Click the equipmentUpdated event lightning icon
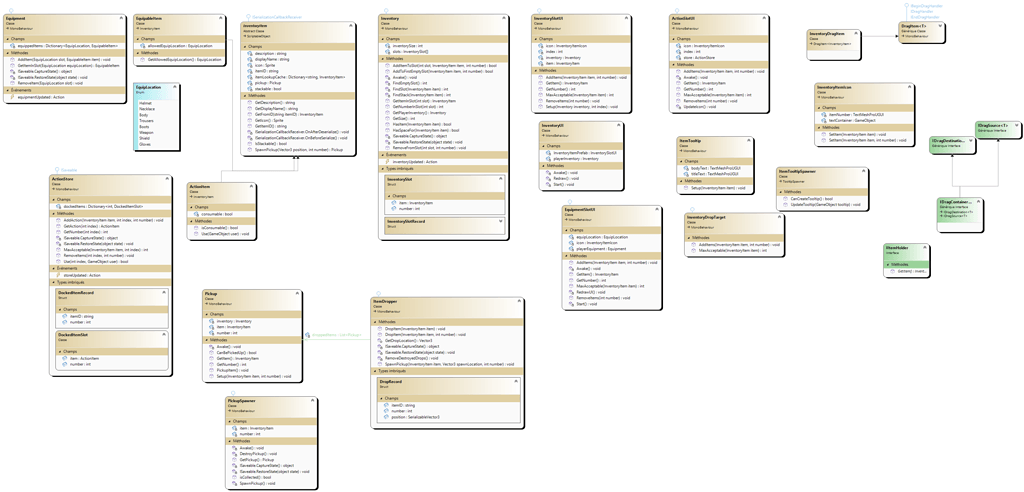 pyautogui.click(x=14, y=97)
